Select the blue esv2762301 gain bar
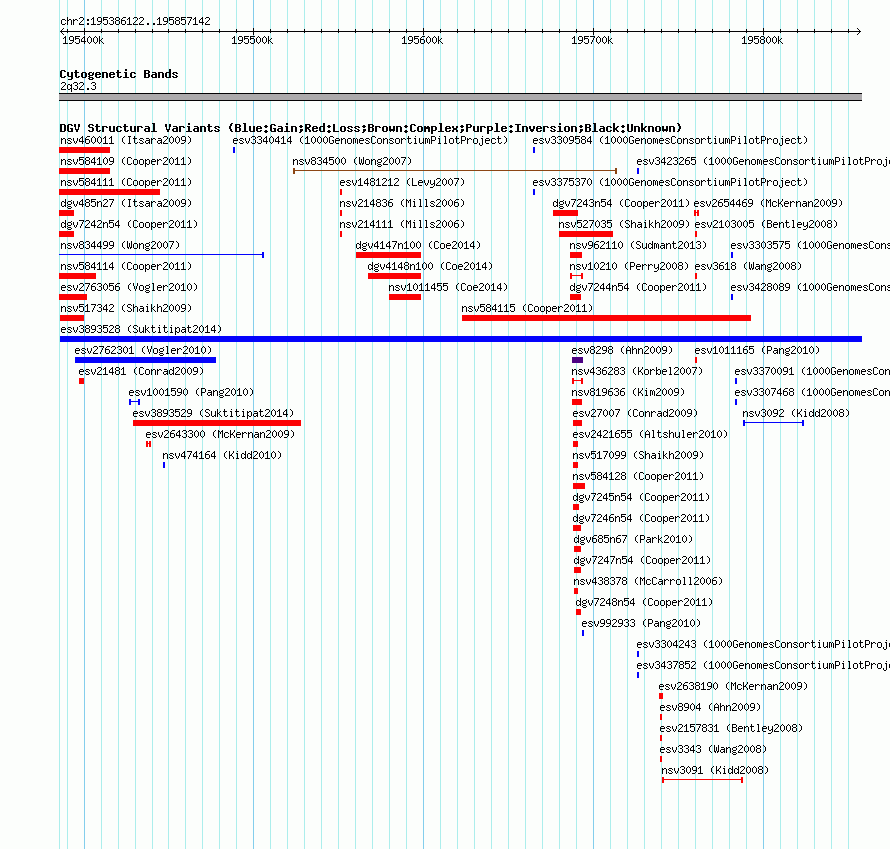Image resolution: width=890 pixels, height=849 pixels. pos(145,360)
